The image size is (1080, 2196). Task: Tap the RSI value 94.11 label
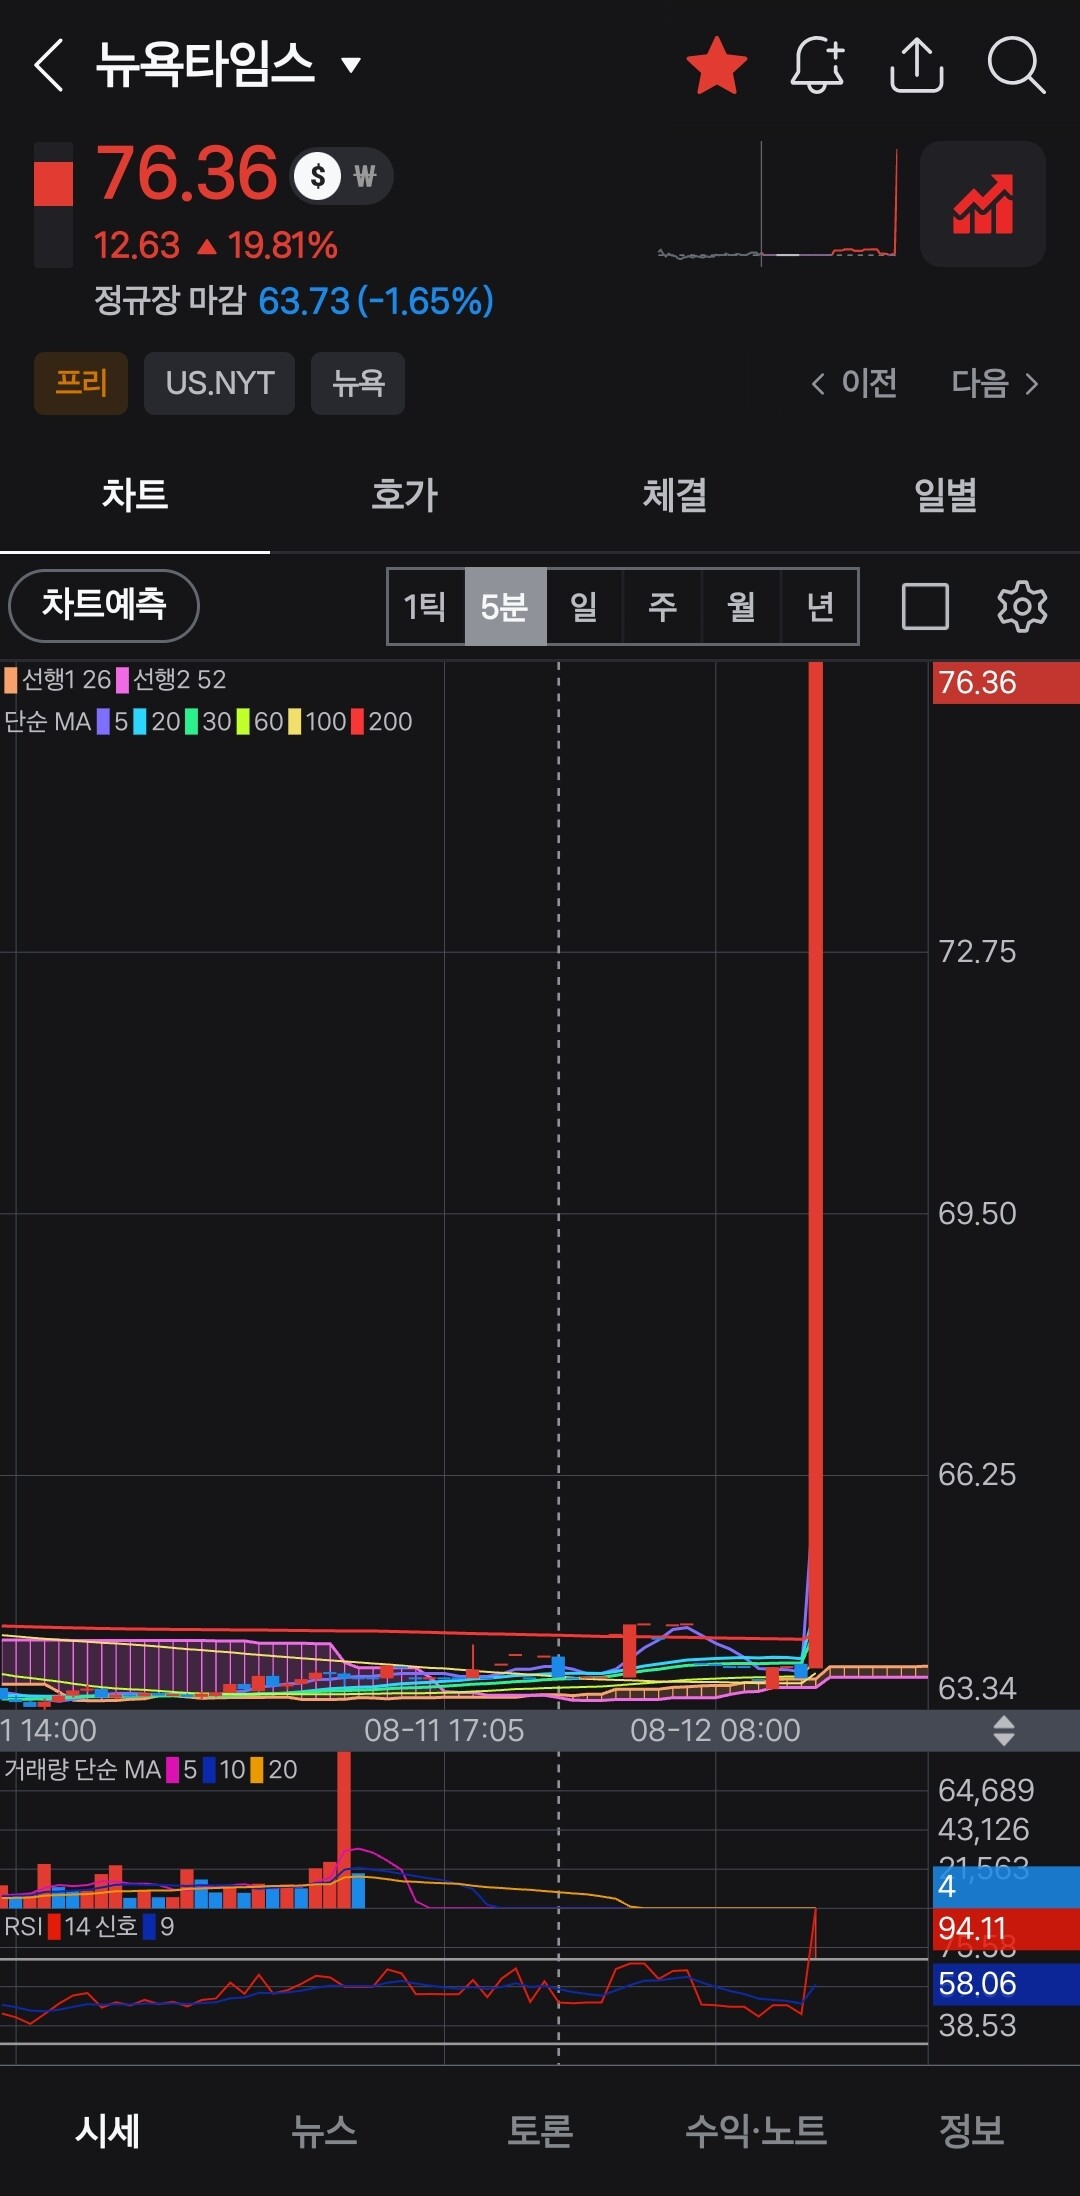click(x=1006, y=1928)
